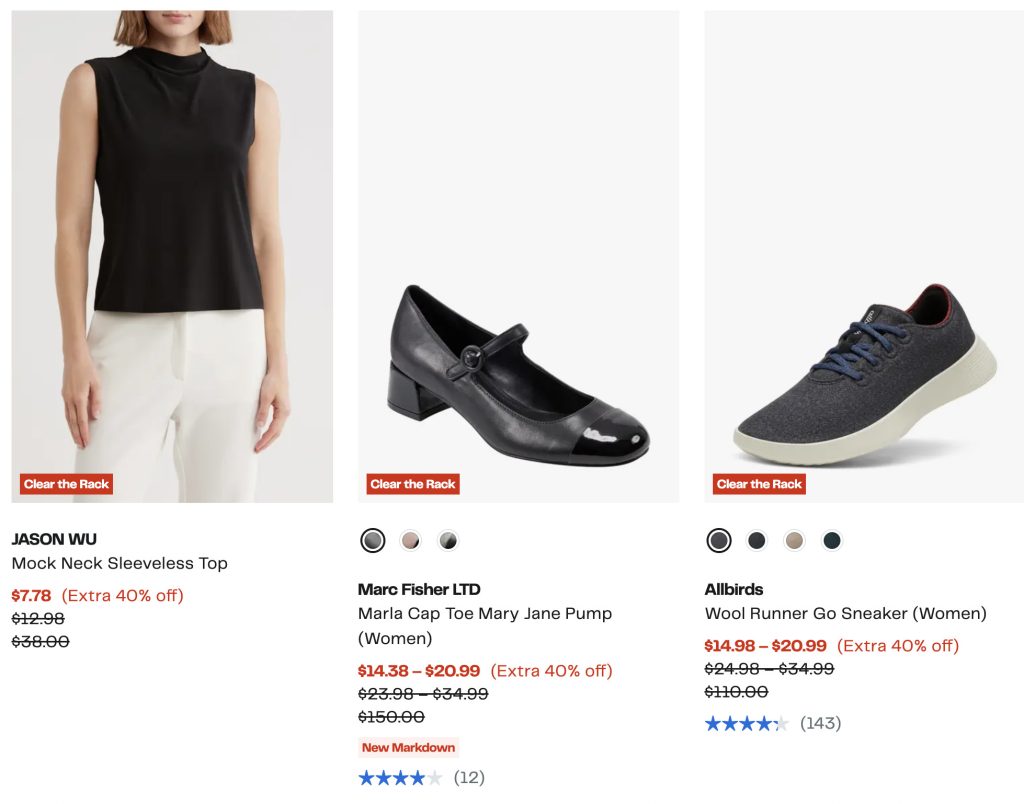The height and width of the screenshot is (804, 1024).
Task: Choose the second dark swatch for Allbirds sneaker
Action: (757, 541)
